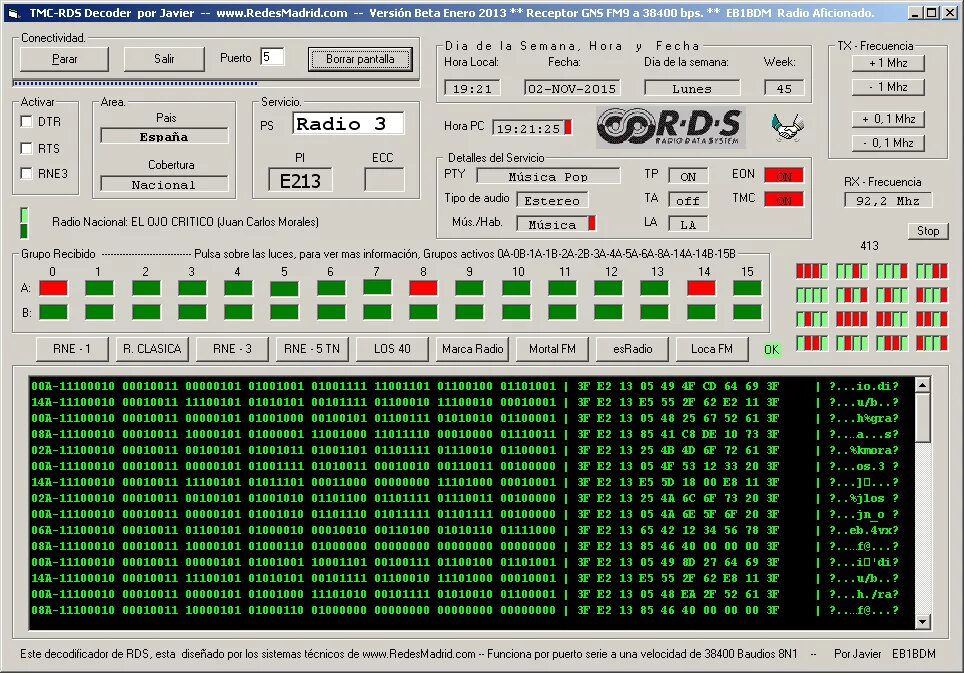Click group 4A green light

(x=239, y=288)
